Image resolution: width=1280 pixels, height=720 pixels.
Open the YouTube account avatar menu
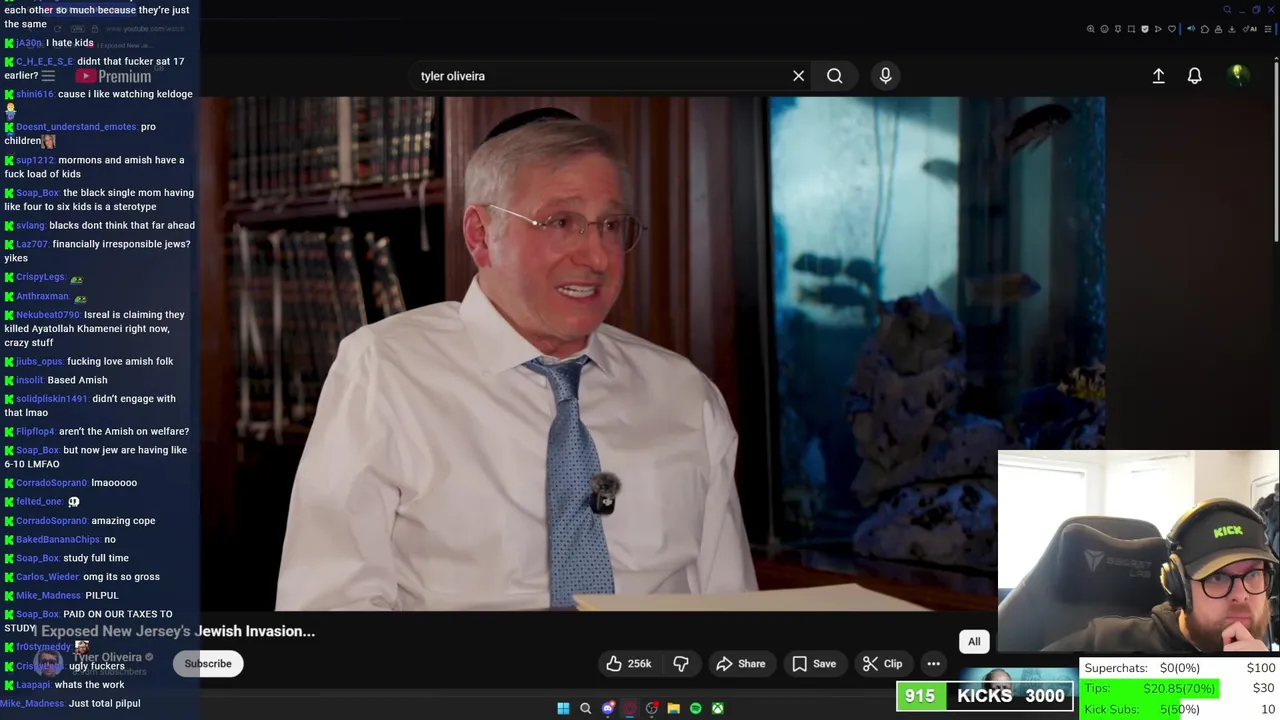(1238, 75)
